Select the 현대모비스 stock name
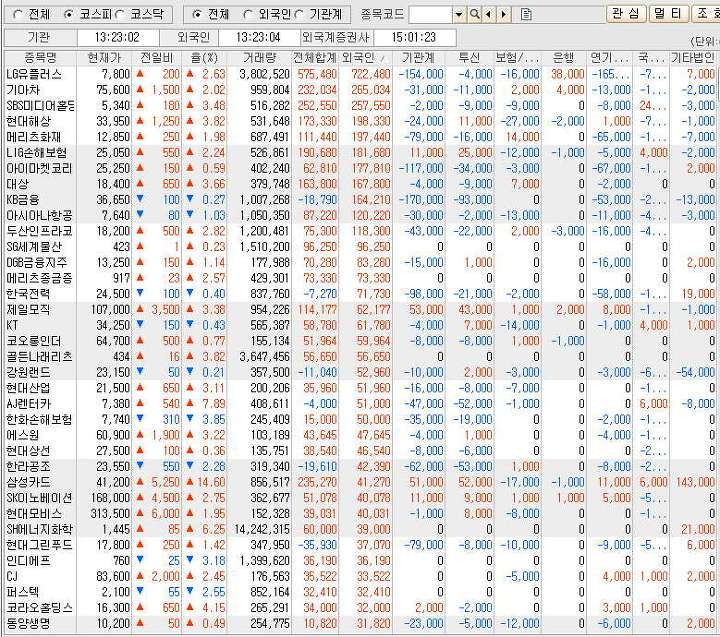Image resolution: width=720 pixels, height=637 pixels. [x=34, y=513]
